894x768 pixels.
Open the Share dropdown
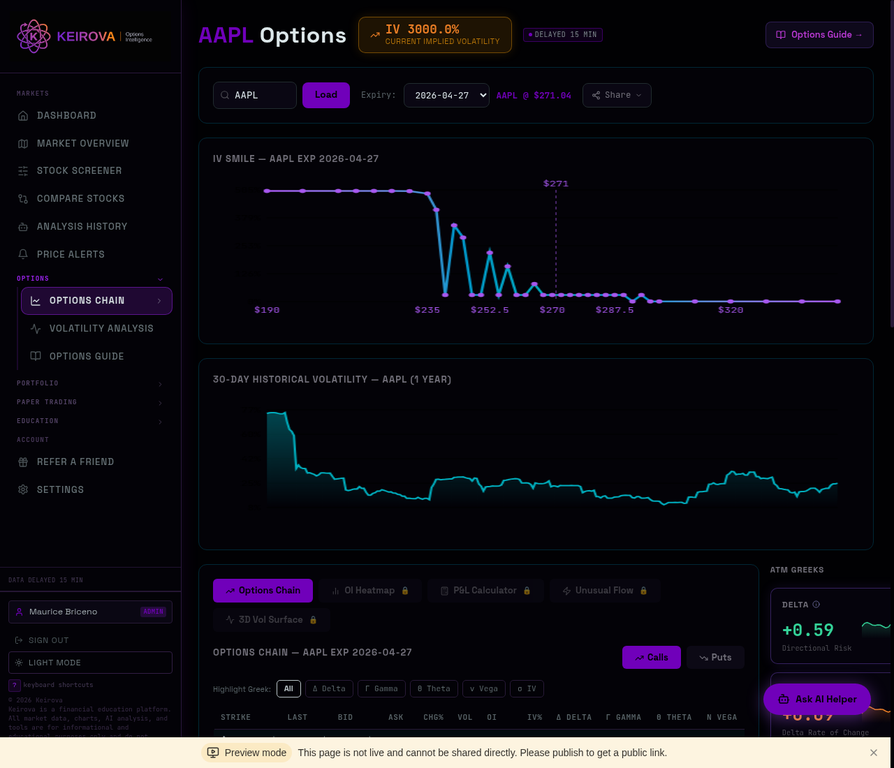[617, 95]
